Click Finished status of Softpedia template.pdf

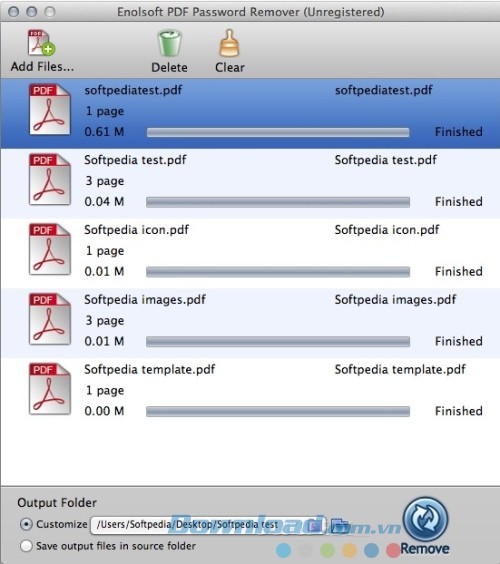point(459,411)
